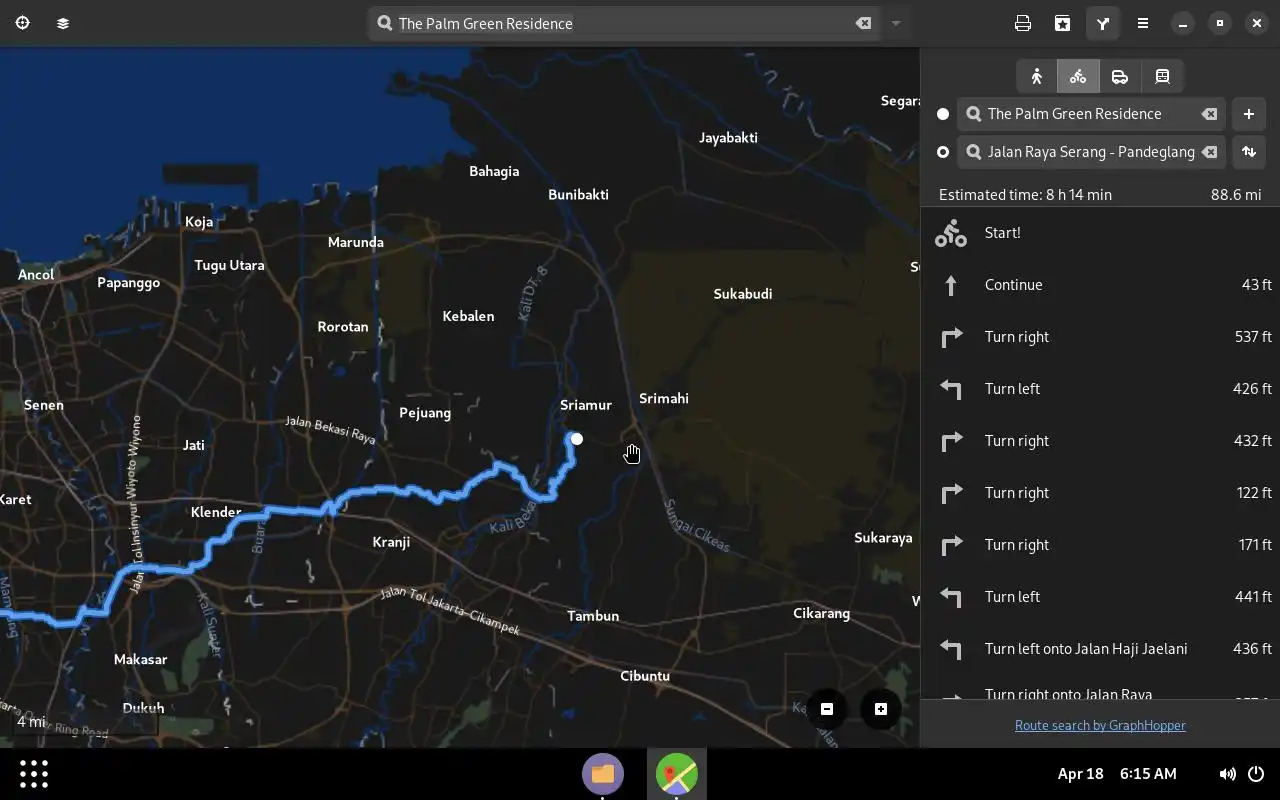The image size is (1280, 800).
Task: Open the applications grid
Action: 34,773
